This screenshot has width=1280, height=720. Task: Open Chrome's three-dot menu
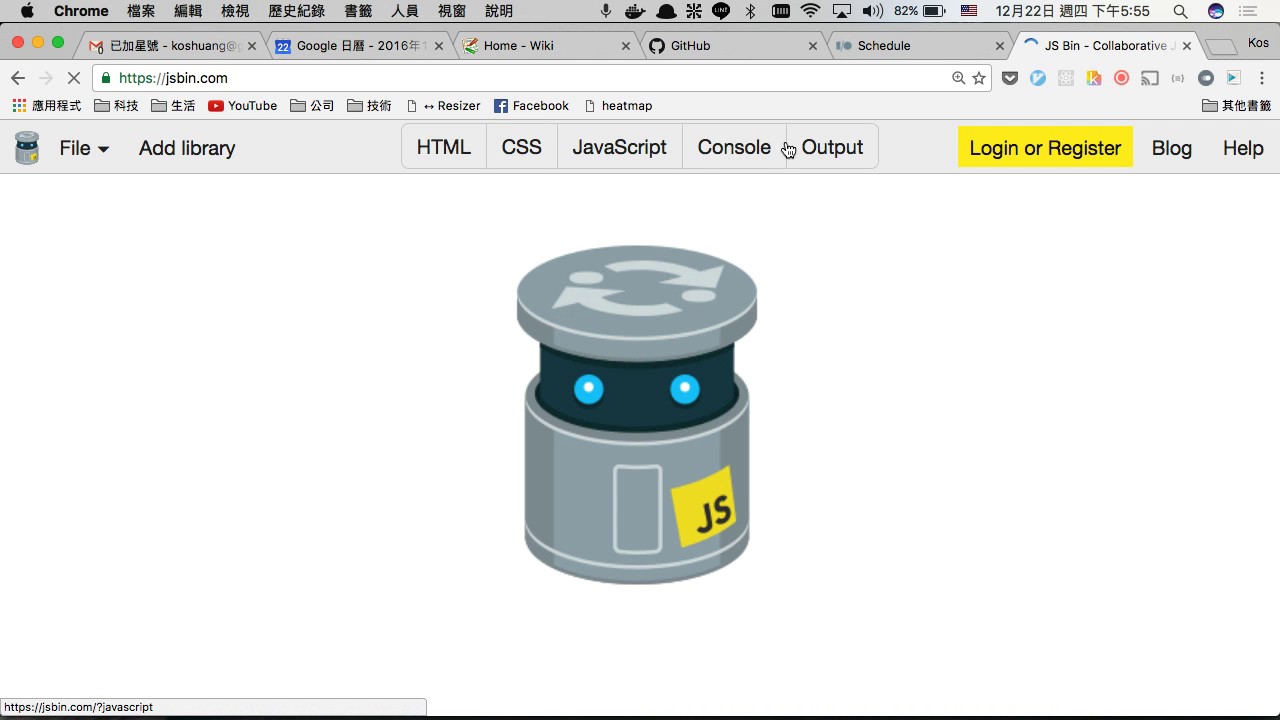click(1261, 78)
